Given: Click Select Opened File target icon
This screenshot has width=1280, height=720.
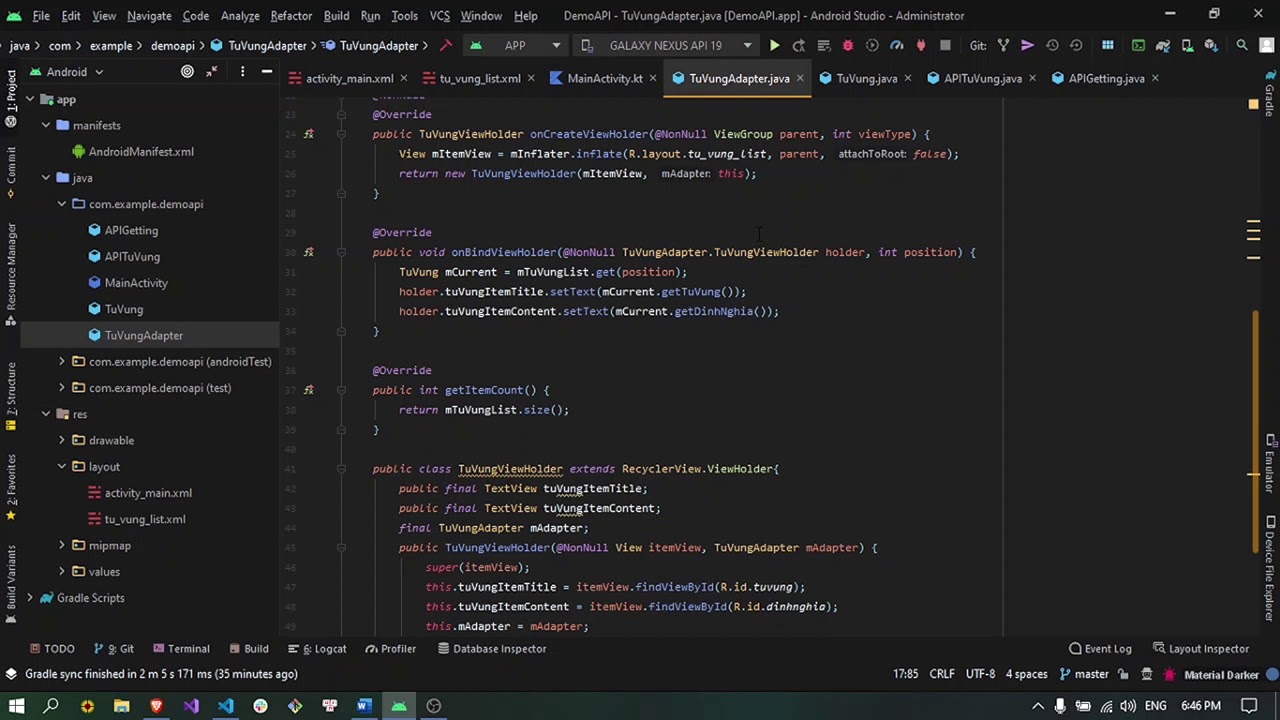Looking at the screenshot, I should 187,72.
